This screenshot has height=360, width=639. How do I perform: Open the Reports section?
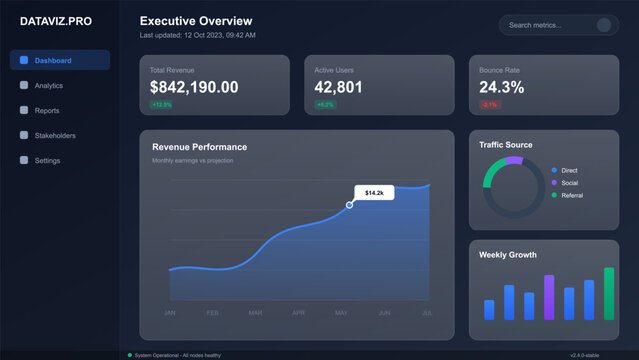[60, 110]
